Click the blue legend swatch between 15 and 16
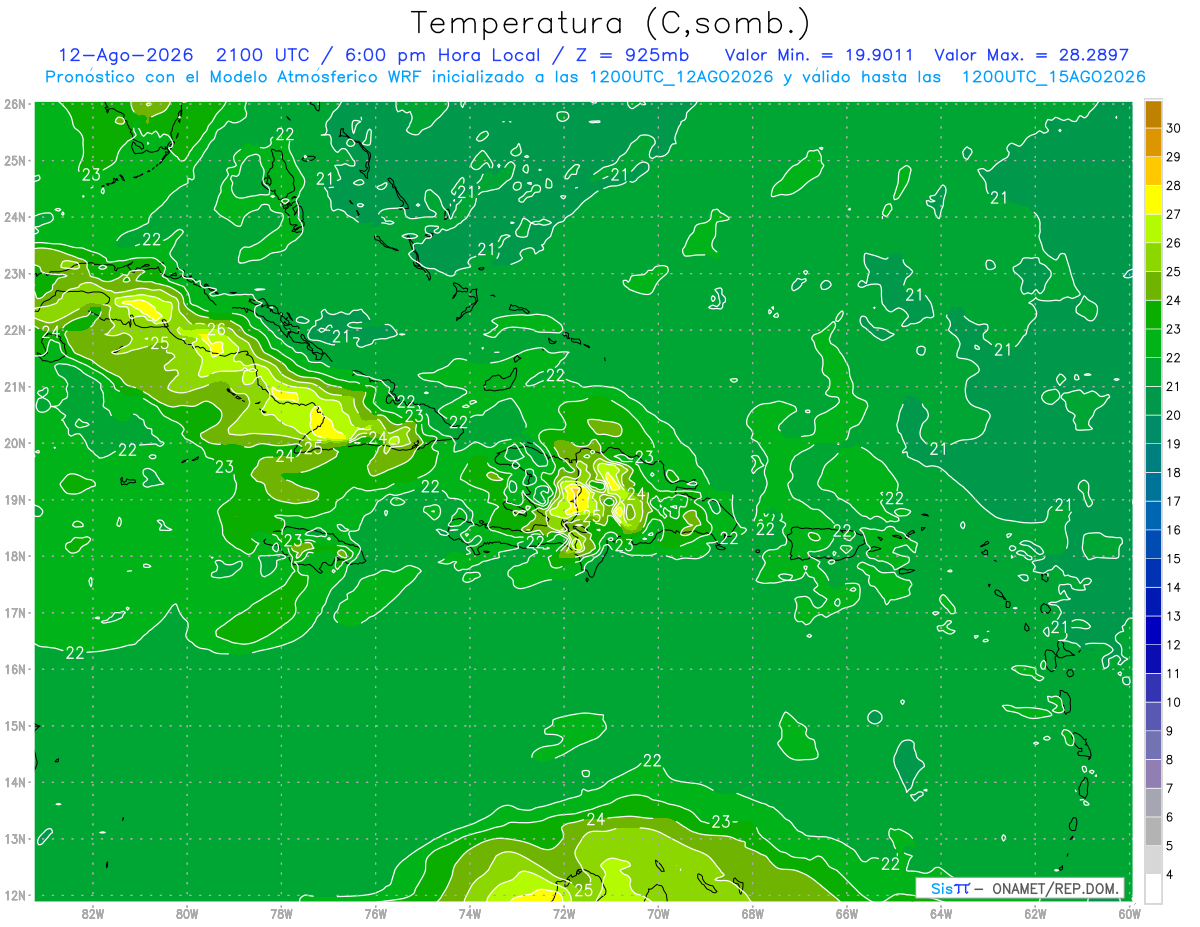 [x=1153, y=545]
